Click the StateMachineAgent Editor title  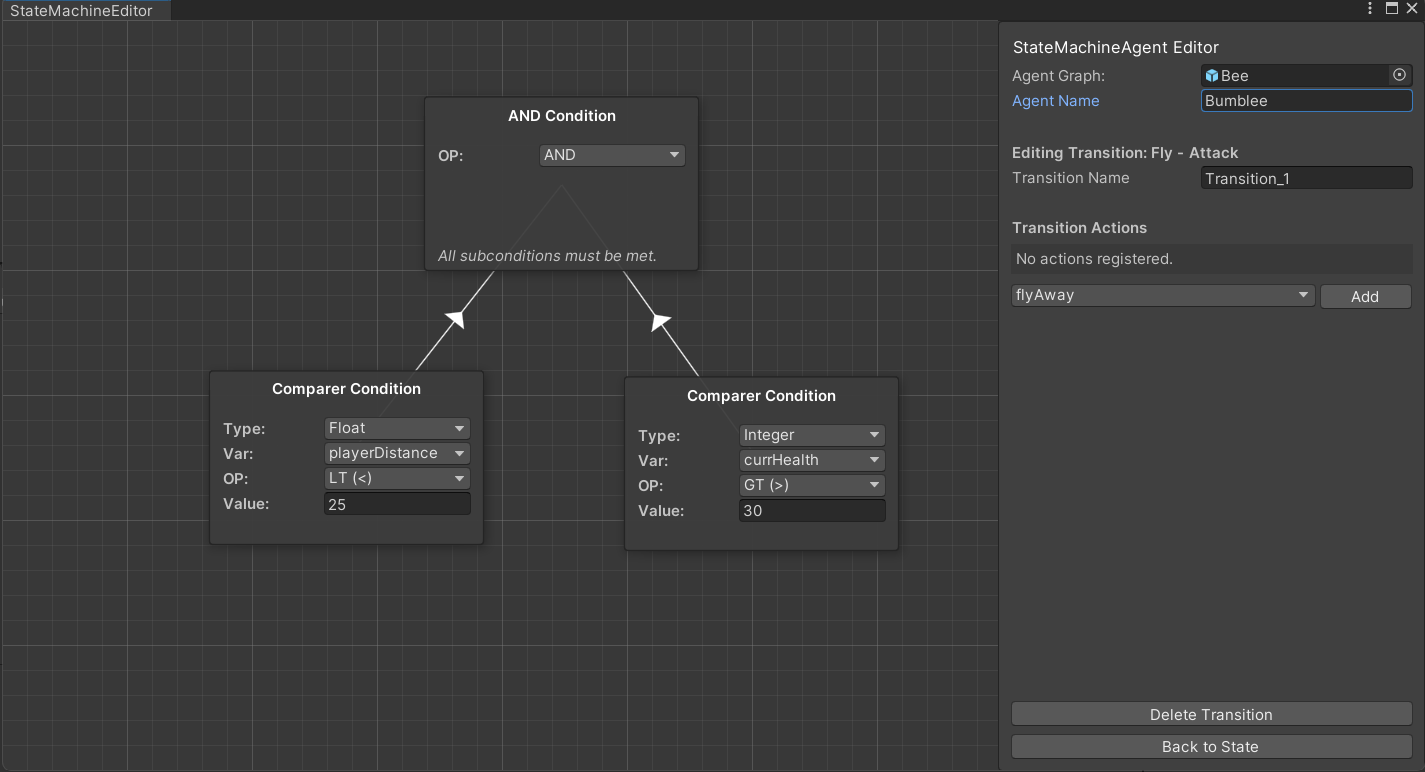click(x=1115, y=47)
